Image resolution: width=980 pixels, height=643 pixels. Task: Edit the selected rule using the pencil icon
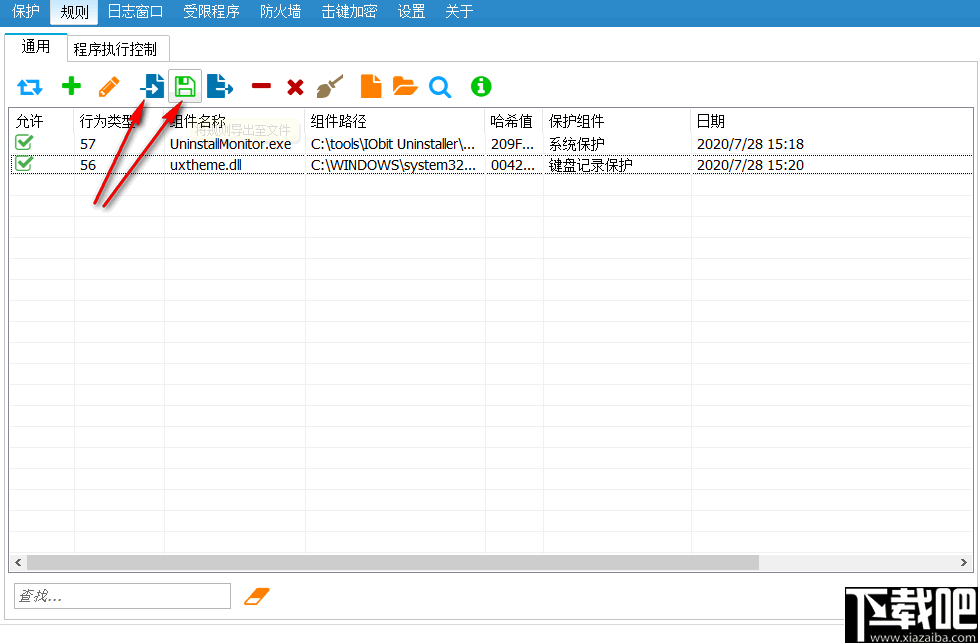tap(108, 86)
